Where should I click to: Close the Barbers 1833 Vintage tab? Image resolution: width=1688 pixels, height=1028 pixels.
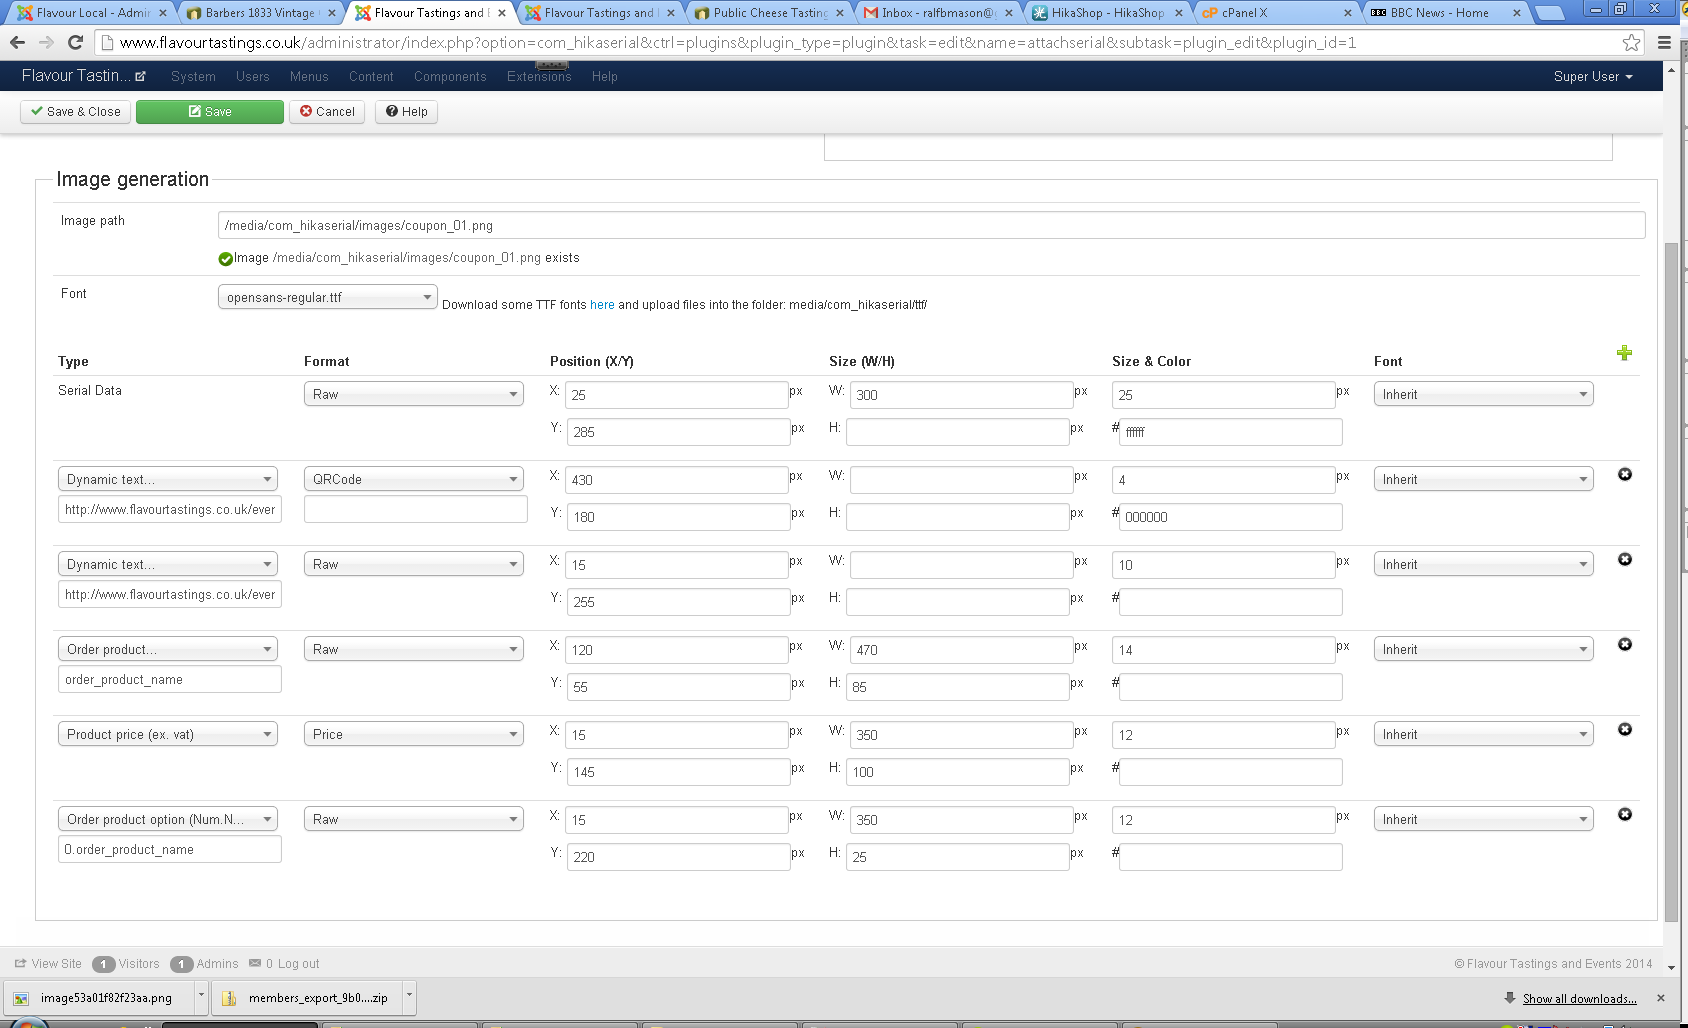pos(332,13)
